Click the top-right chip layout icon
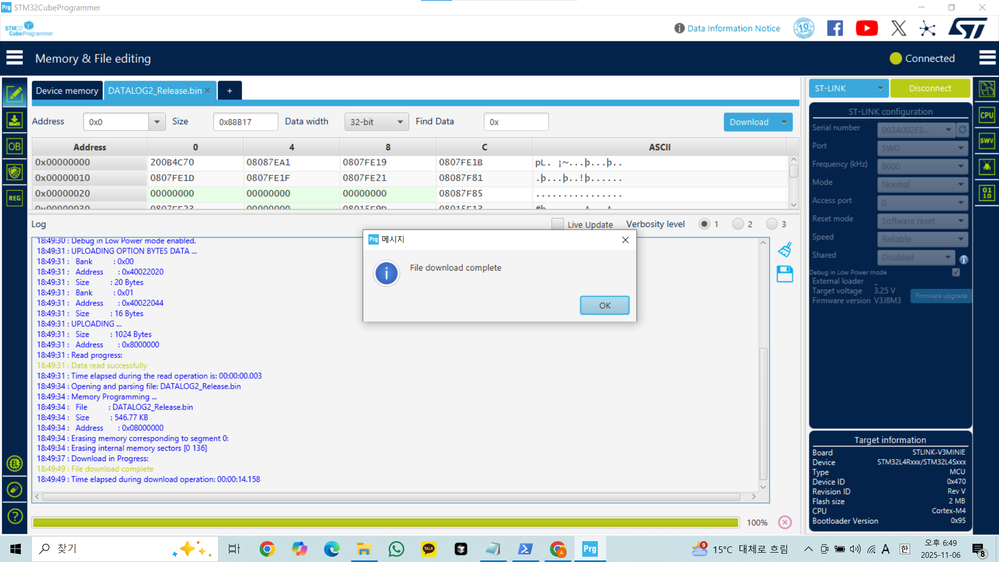 [987, 89]
